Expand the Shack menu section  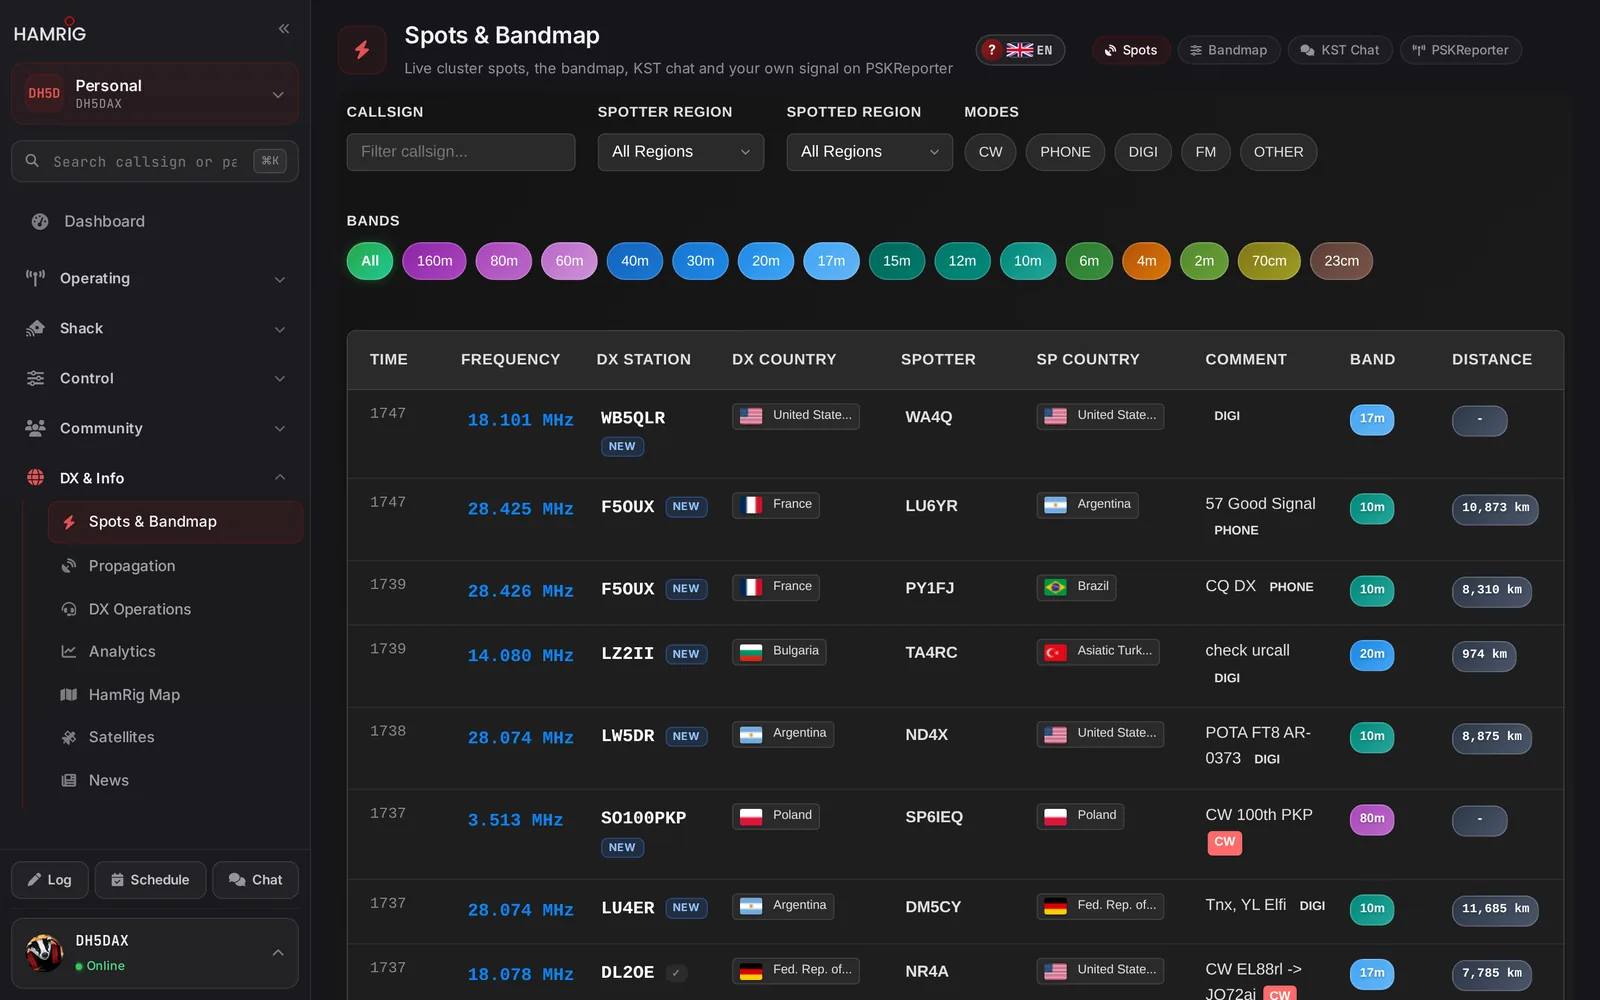click(x=155, y=328)
